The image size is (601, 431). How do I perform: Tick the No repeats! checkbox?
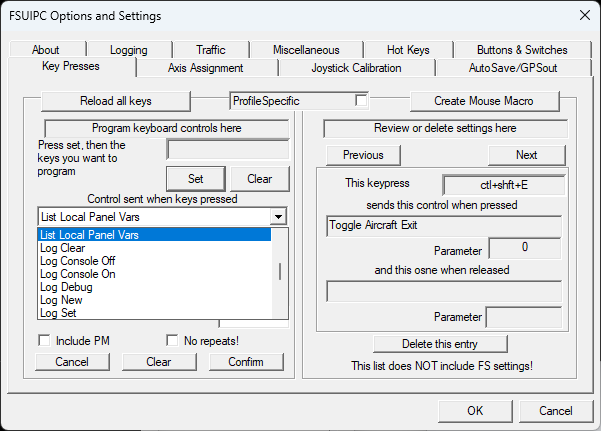(172, 341)
